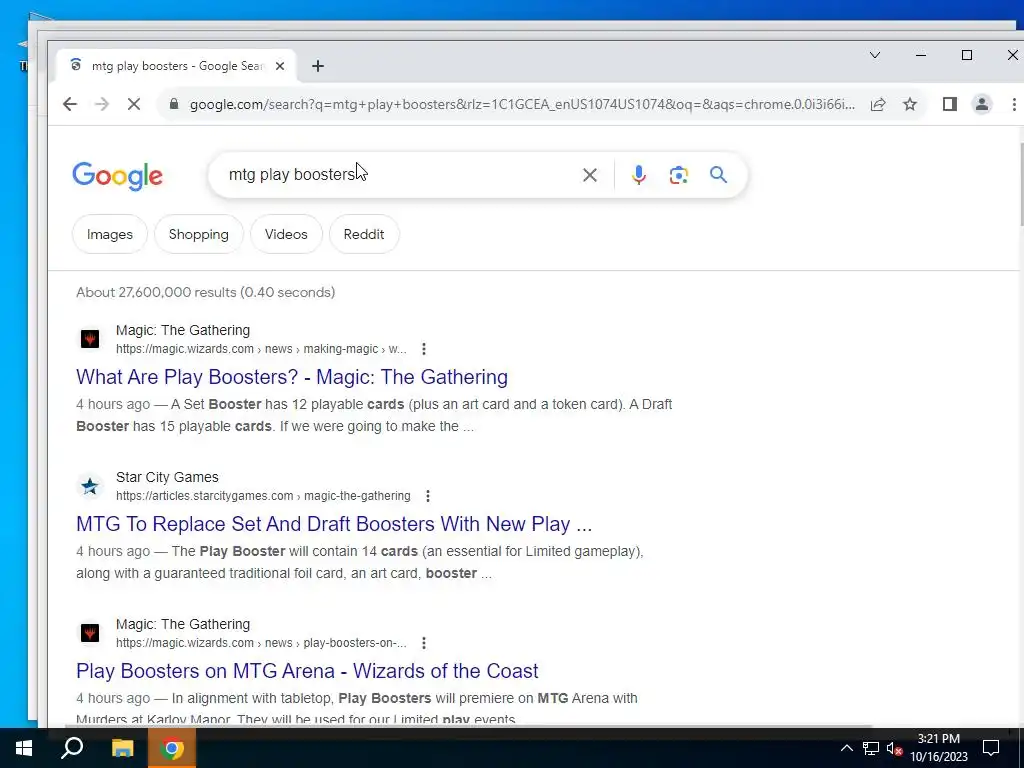Image resolution: width=1024 pixels, height=768 pixels.
Task: Open more options for Star City Games result
Action: click(428, 496)
